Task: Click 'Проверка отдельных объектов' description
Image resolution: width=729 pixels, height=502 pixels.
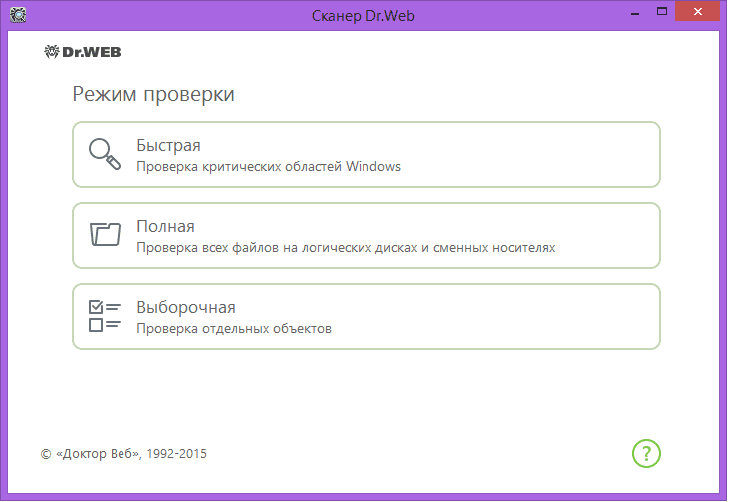Action: 234,329
